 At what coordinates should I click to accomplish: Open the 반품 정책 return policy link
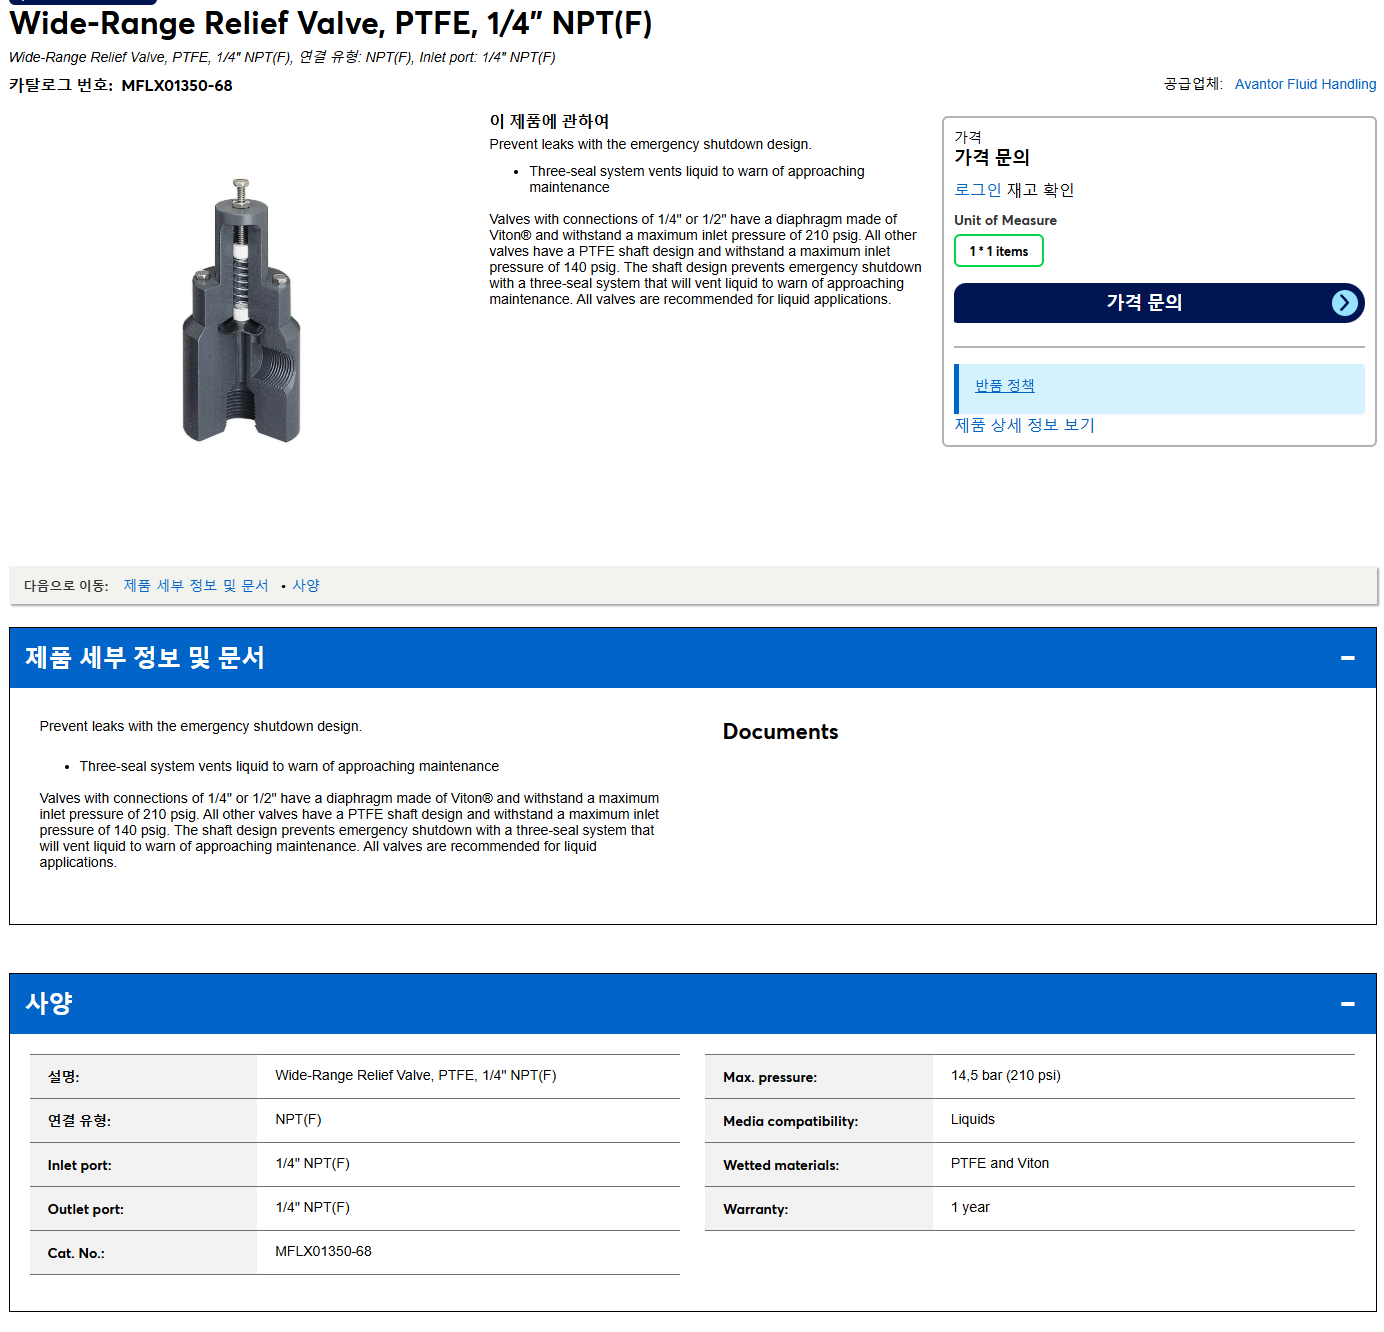click(x=1004, y=385)
